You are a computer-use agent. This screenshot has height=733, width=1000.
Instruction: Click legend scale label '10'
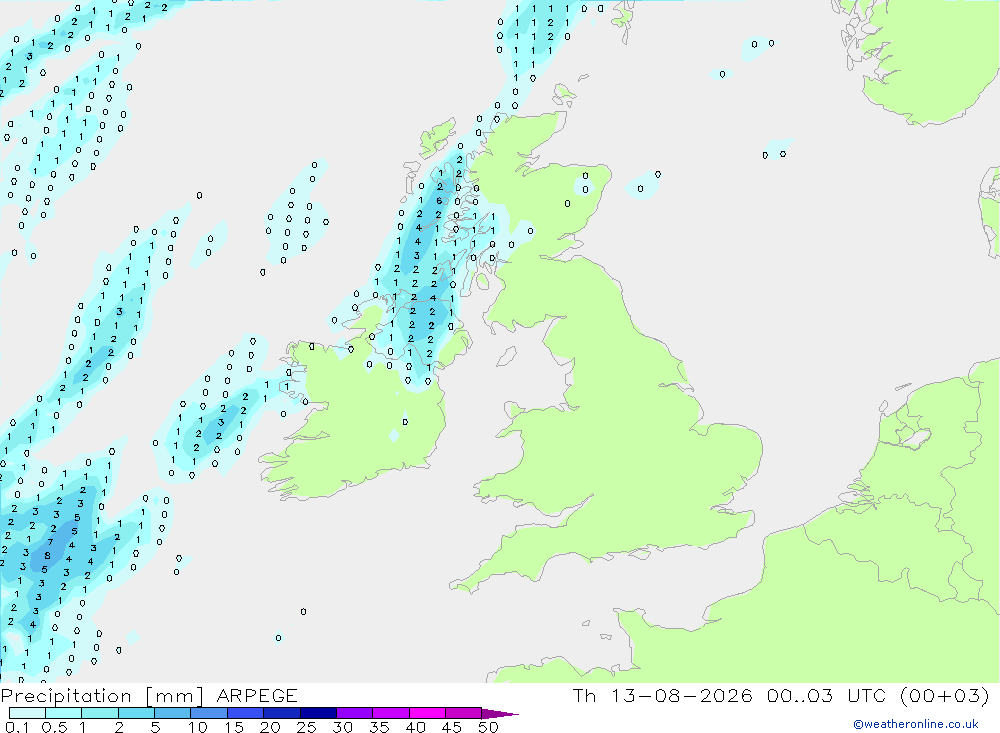coord(198,727)
